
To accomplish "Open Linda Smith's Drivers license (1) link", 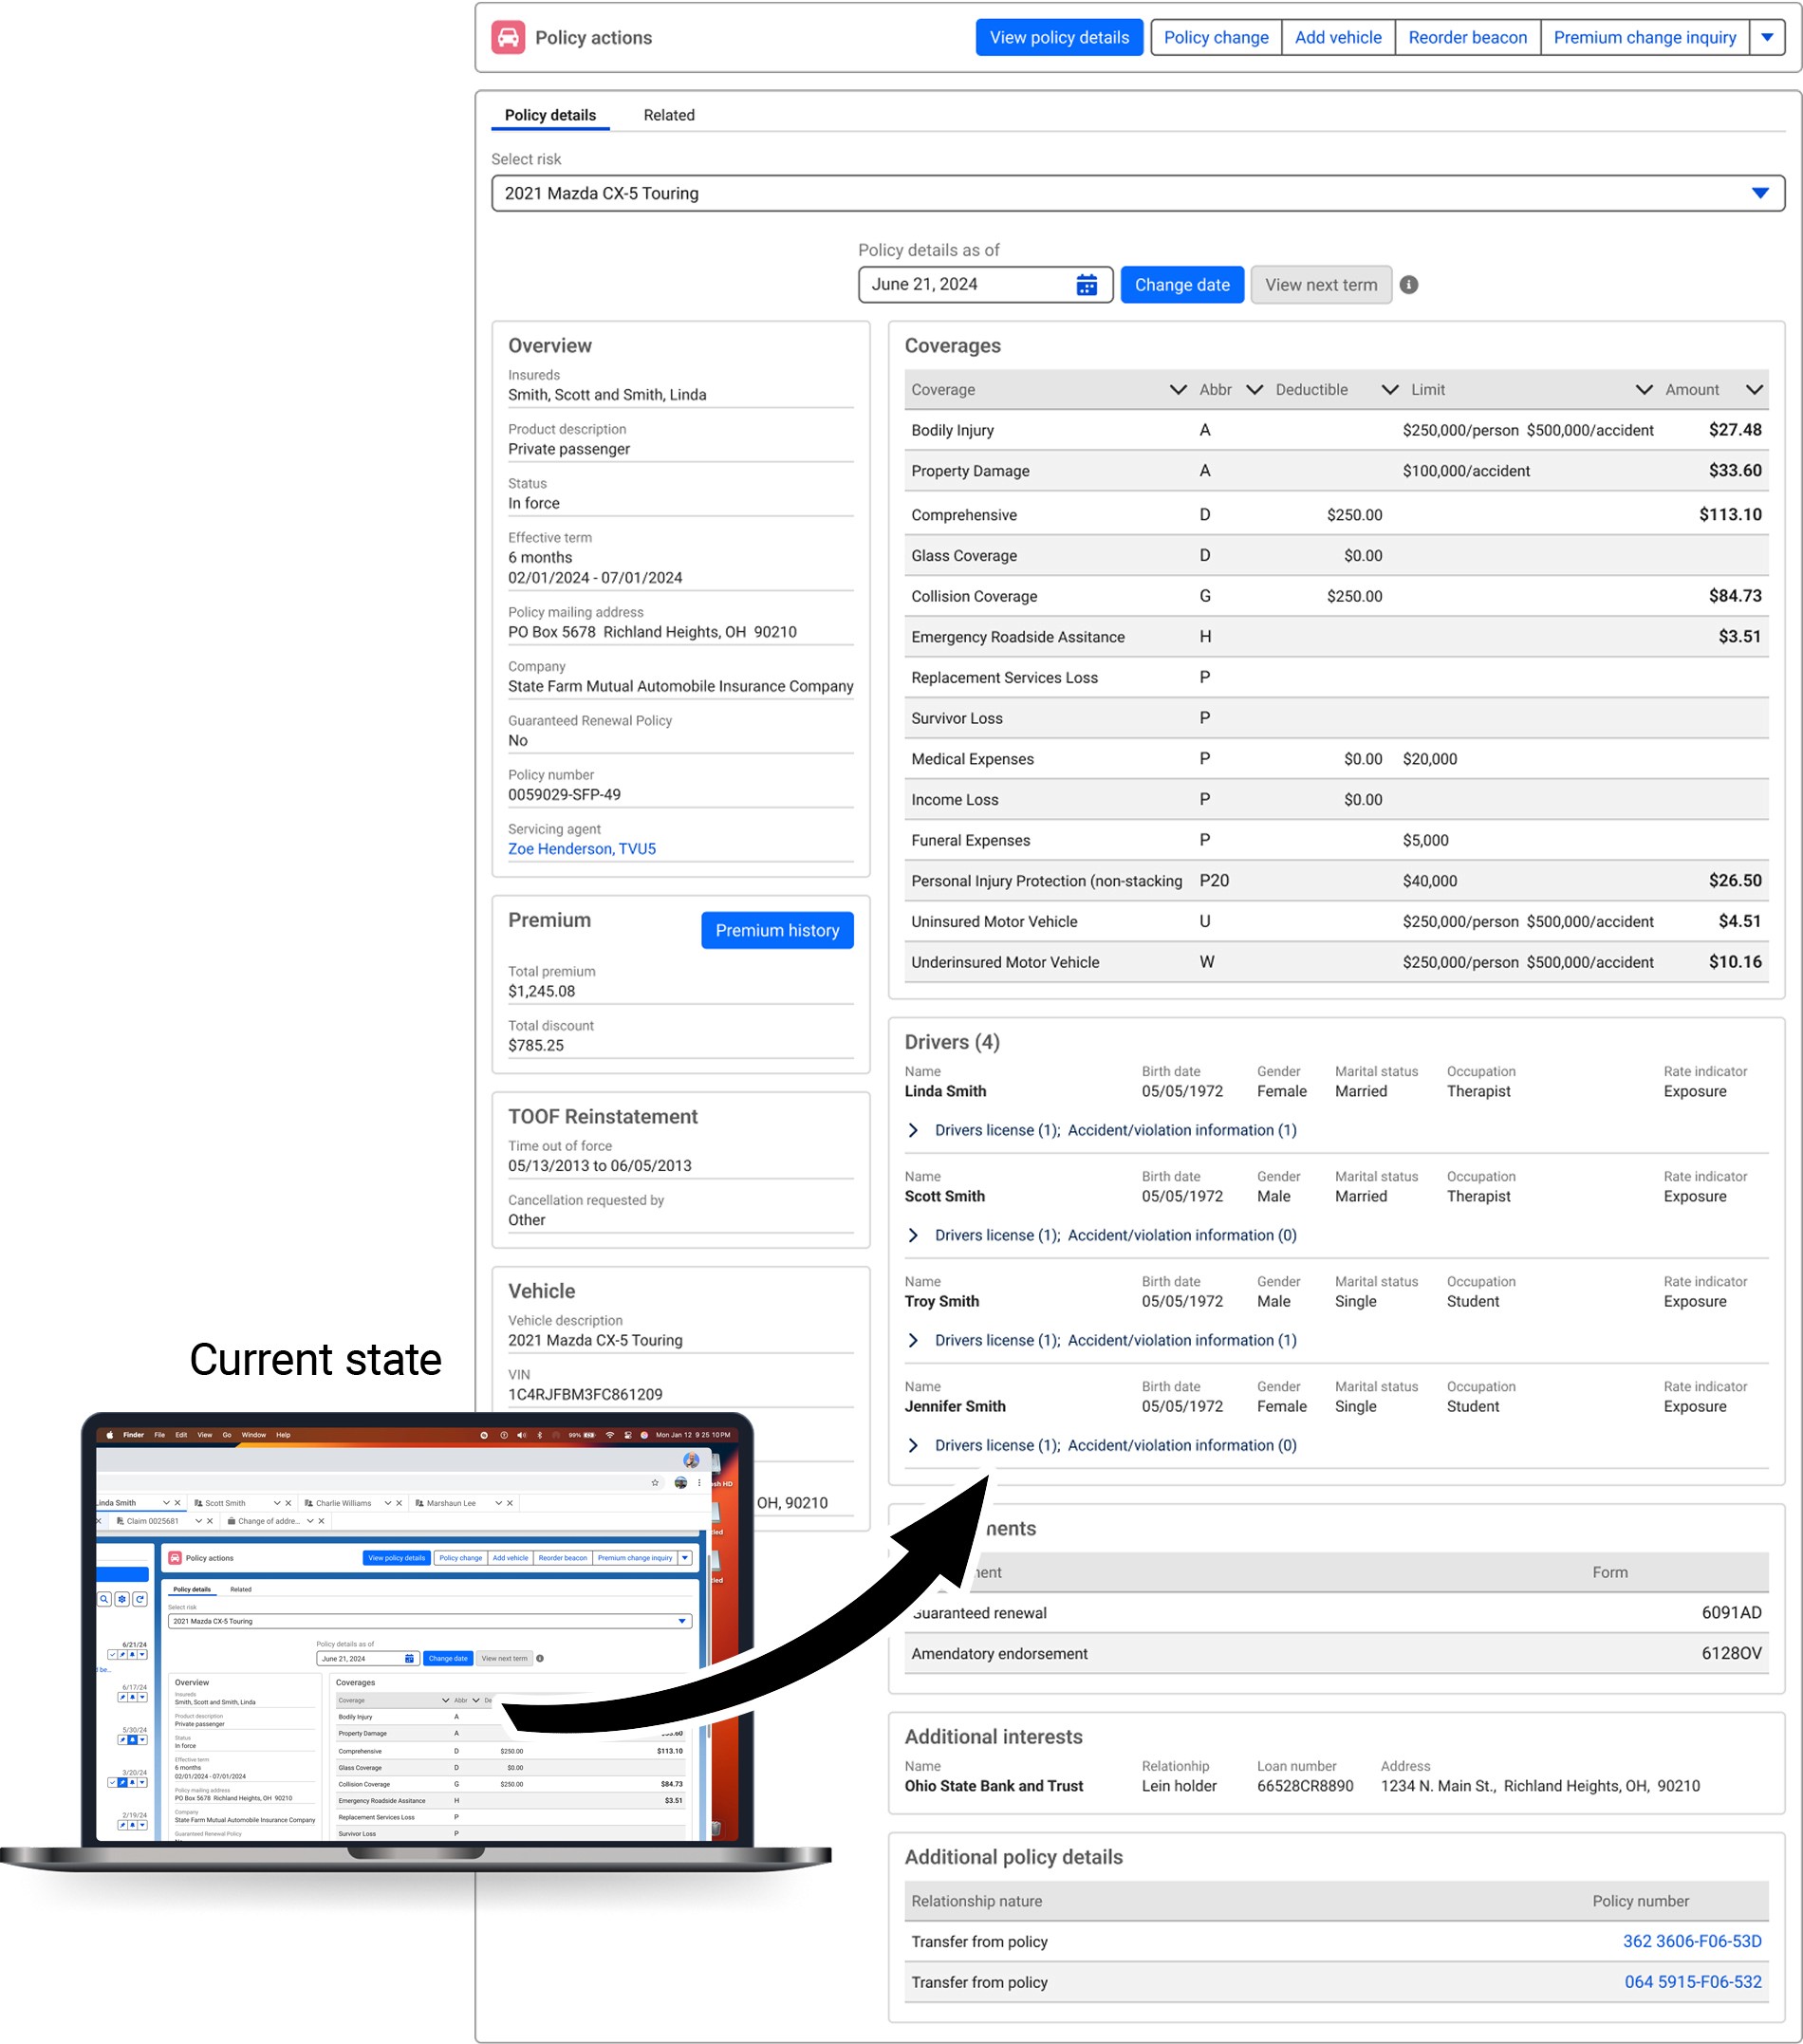I will point(997,1130).
